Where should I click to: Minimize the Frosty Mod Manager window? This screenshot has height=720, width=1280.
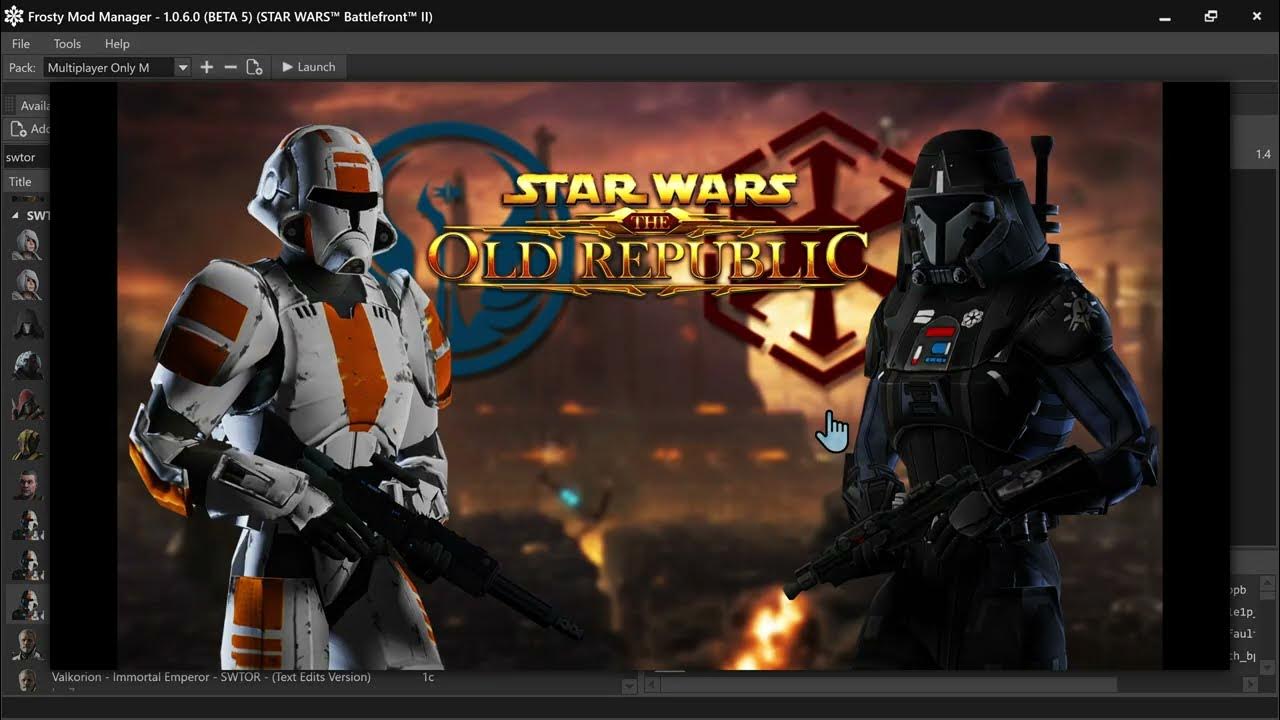[x=1165, y=16]
